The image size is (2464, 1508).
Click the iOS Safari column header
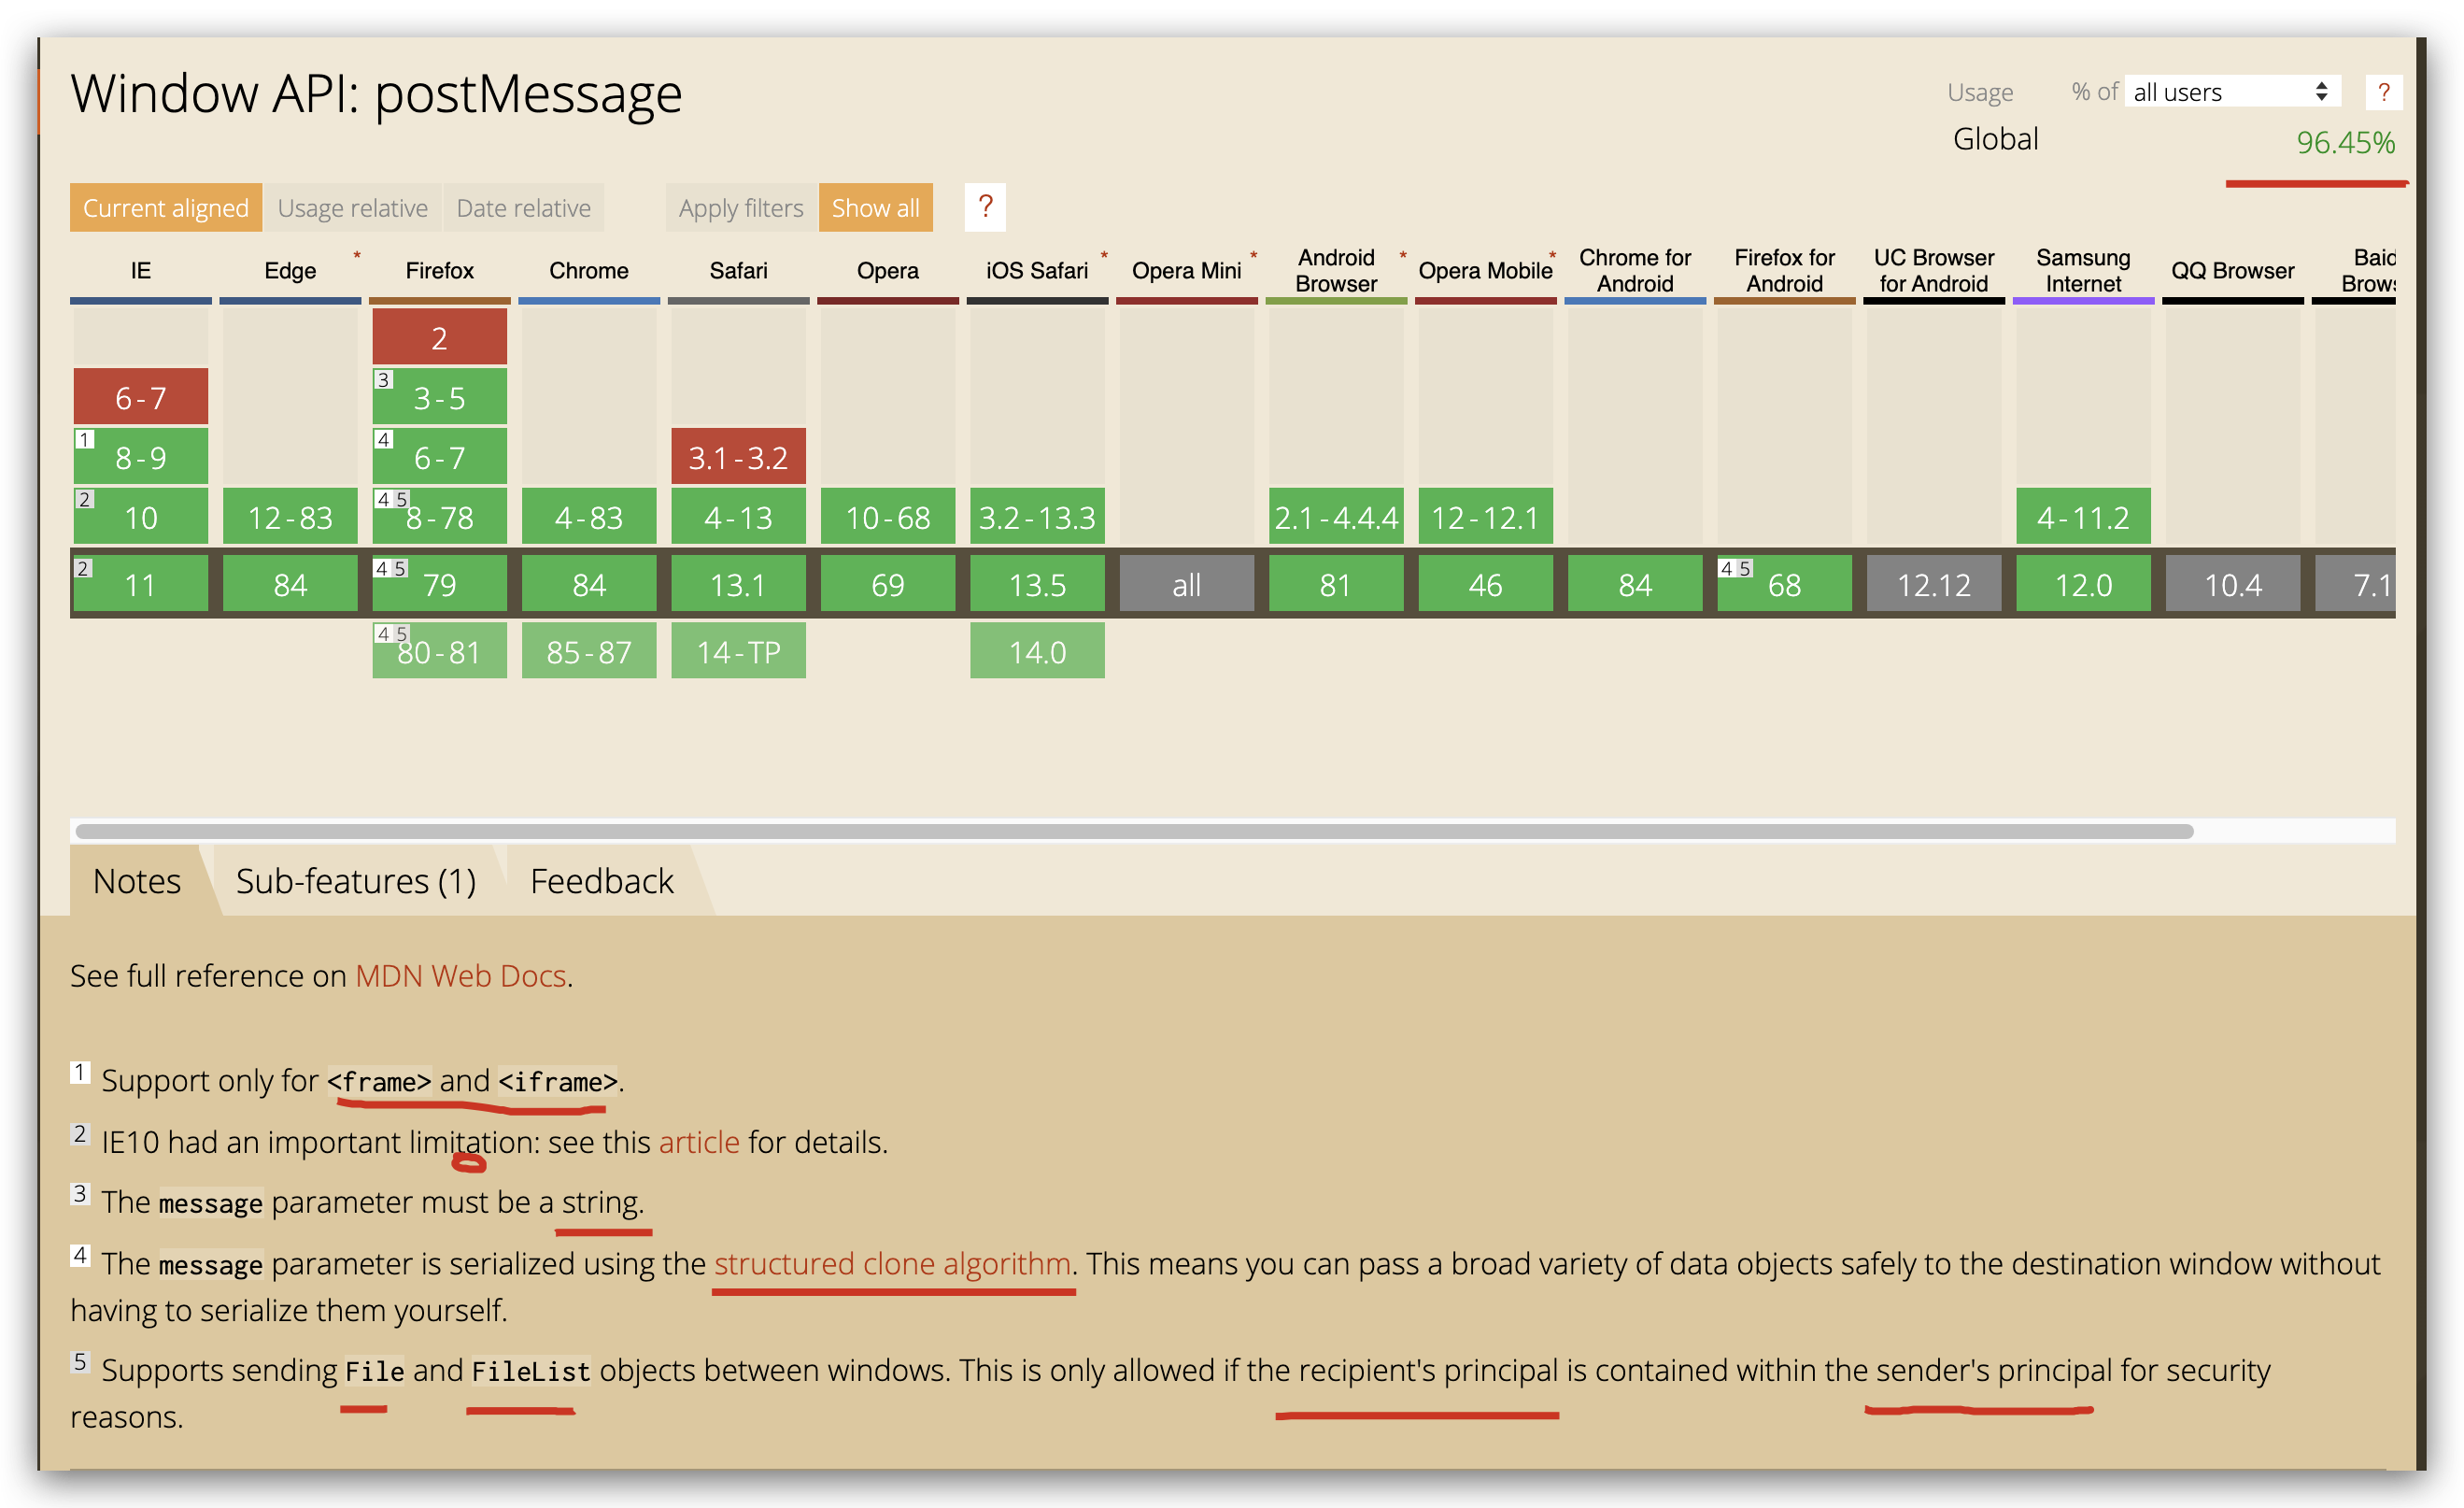pos(1037,270)
